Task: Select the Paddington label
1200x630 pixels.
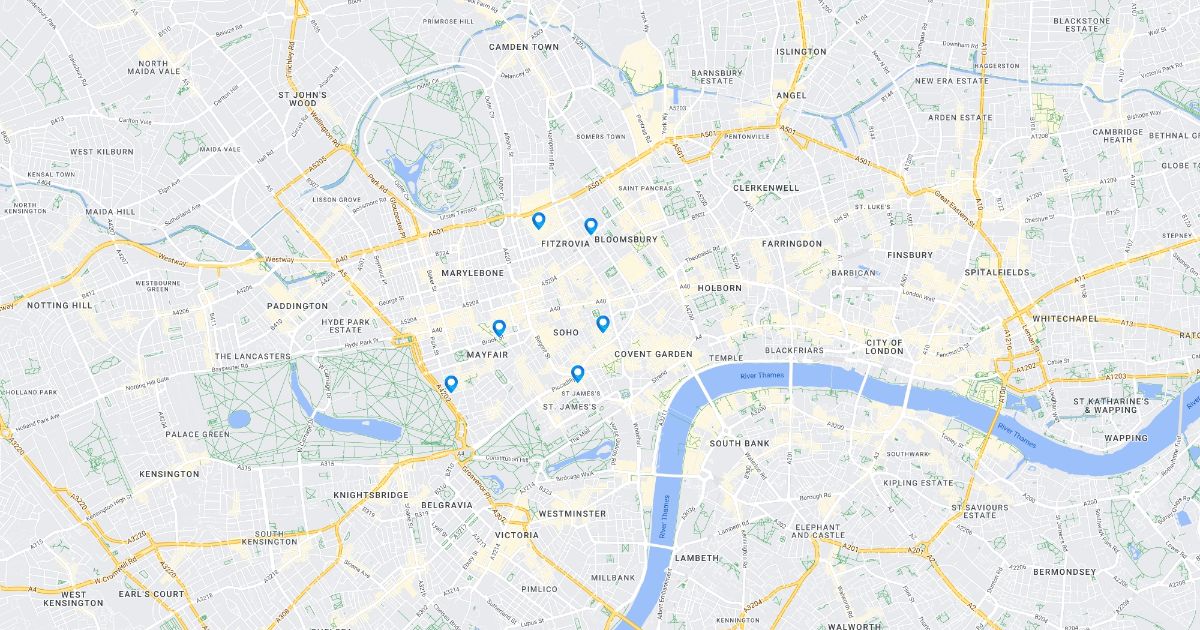Action: click(x=297, y=306)
